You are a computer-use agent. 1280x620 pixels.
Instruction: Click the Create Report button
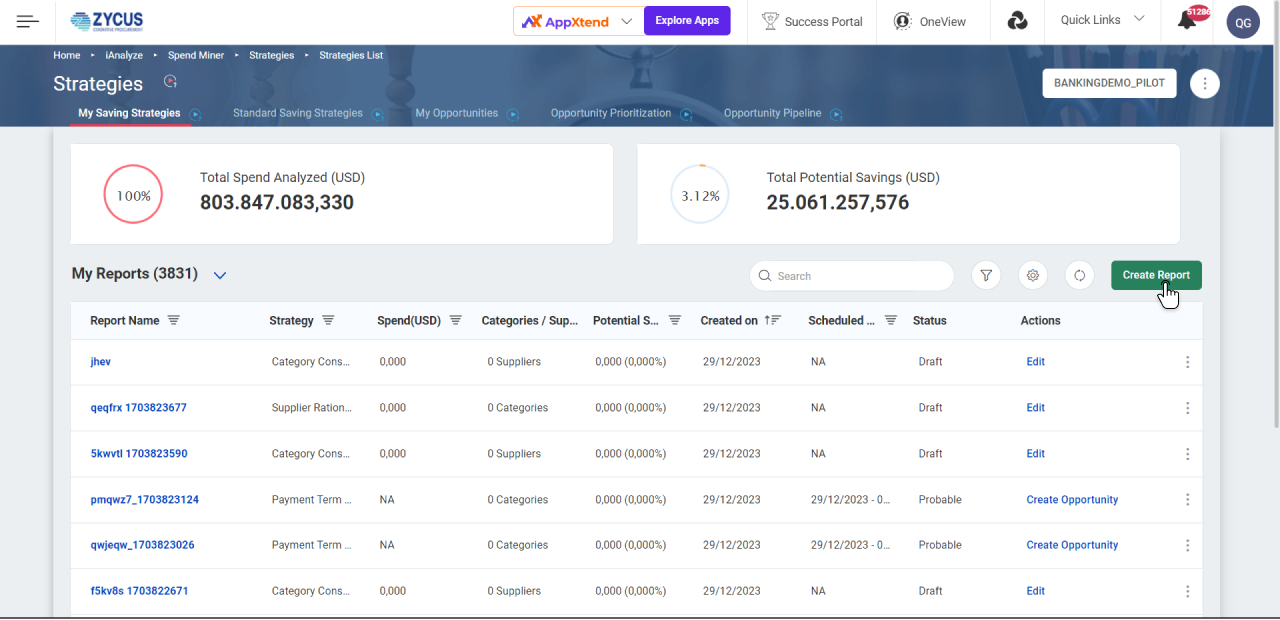pyautogui.click(x=1156, y=276)
